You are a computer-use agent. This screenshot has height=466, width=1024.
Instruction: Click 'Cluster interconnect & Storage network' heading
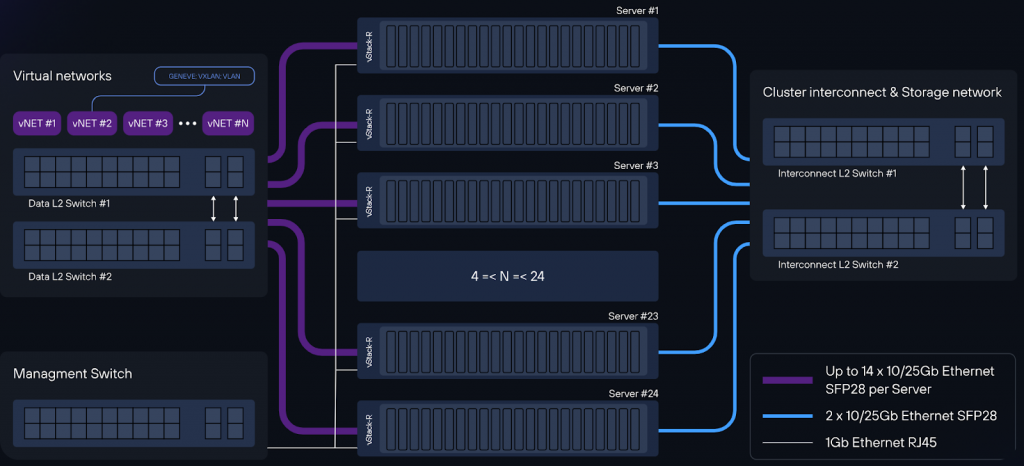click(882, 93)
